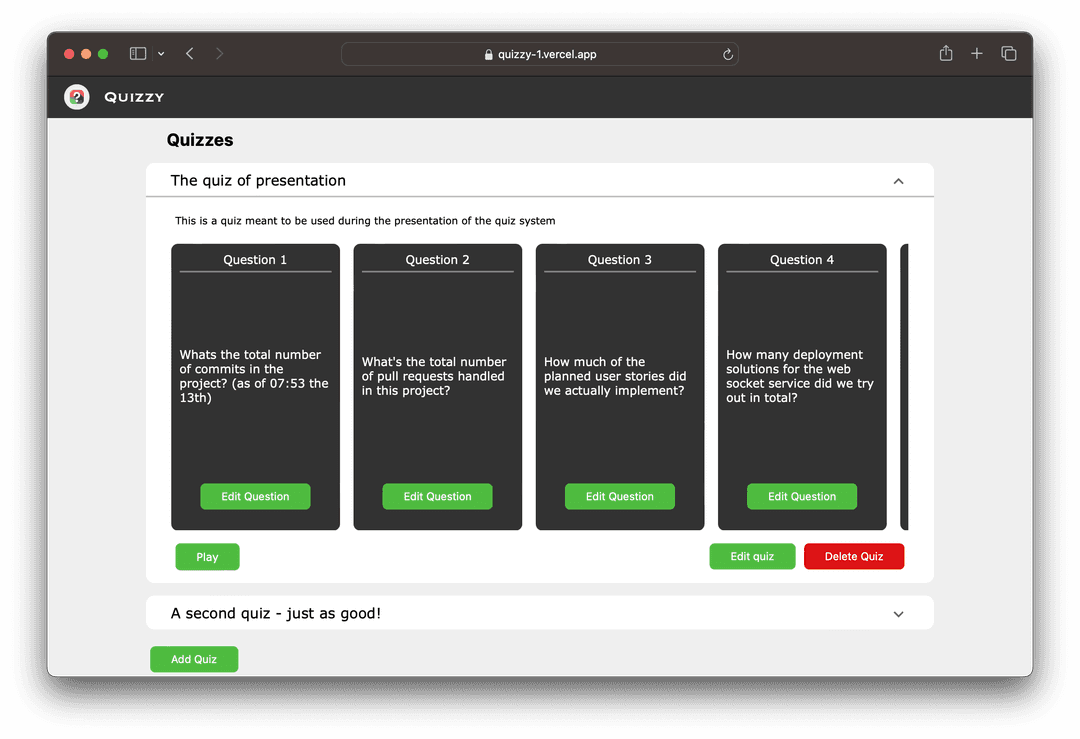Click the red Delete Quiz button
This screenshot has height=739, width=1080.
point(854,557)
